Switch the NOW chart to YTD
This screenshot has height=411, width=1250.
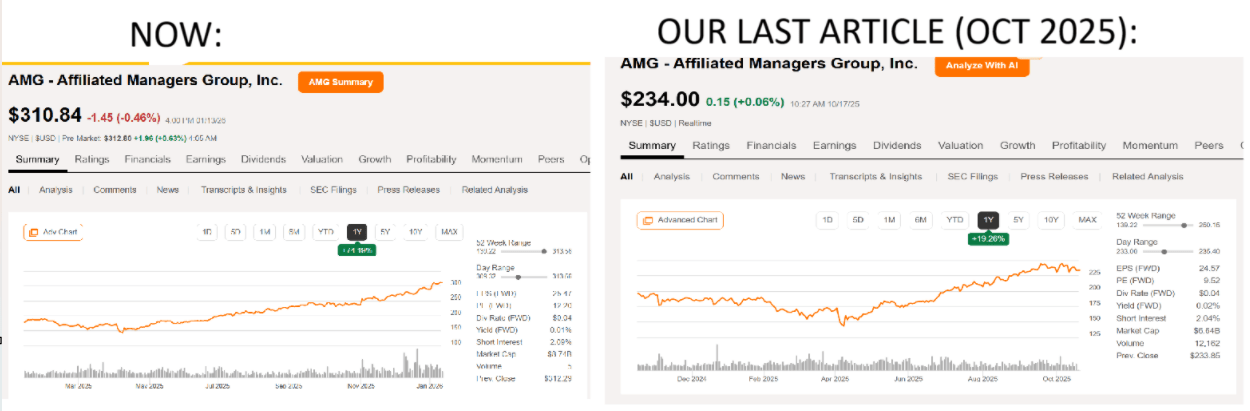coord(325,232)
